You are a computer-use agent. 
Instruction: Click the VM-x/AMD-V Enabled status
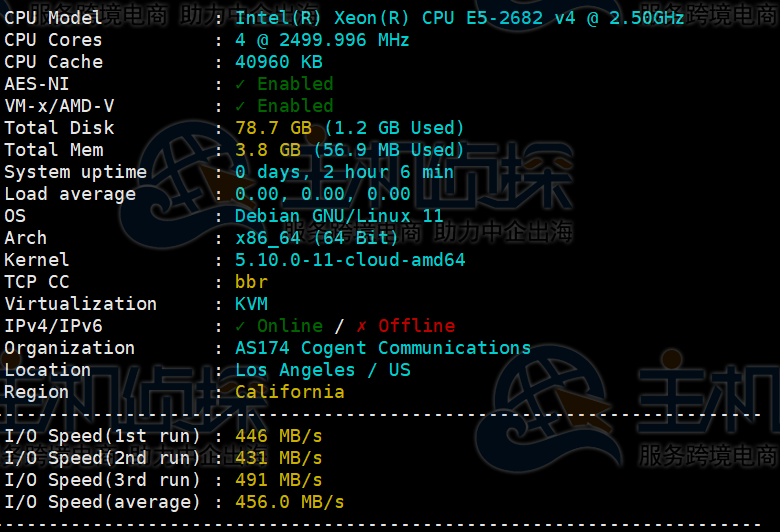click(284, 106)
